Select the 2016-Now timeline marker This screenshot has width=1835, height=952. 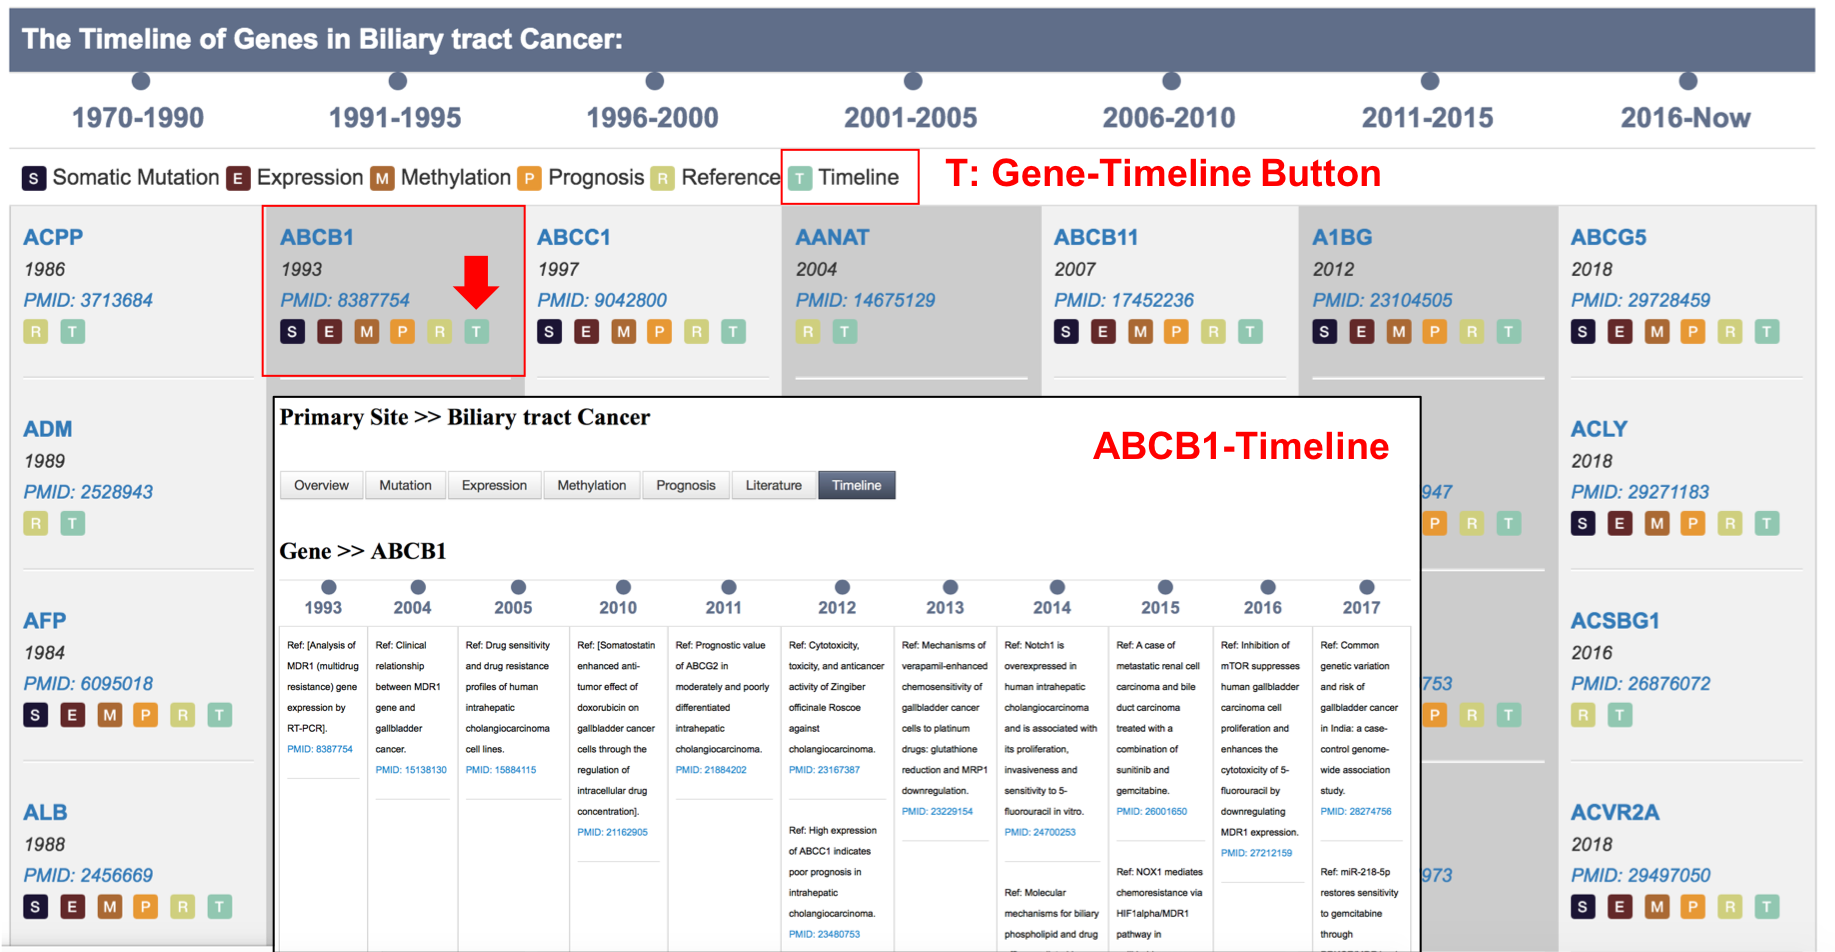point(1688,82)
